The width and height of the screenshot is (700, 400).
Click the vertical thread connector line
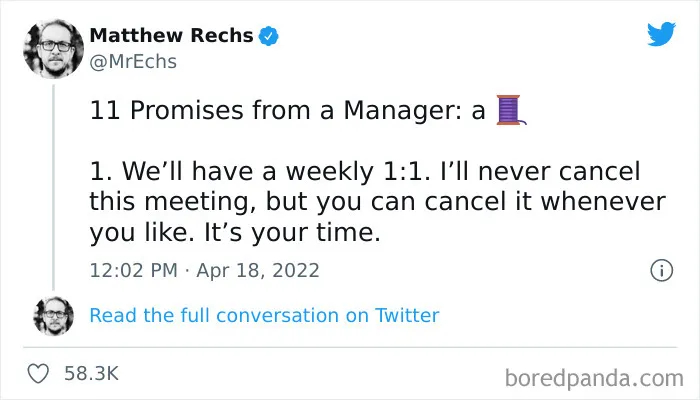(x=54, y=187)
